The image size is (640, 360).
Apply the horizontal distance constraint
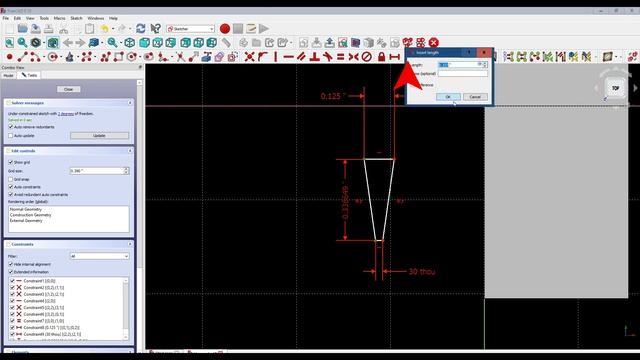(394, 57)
